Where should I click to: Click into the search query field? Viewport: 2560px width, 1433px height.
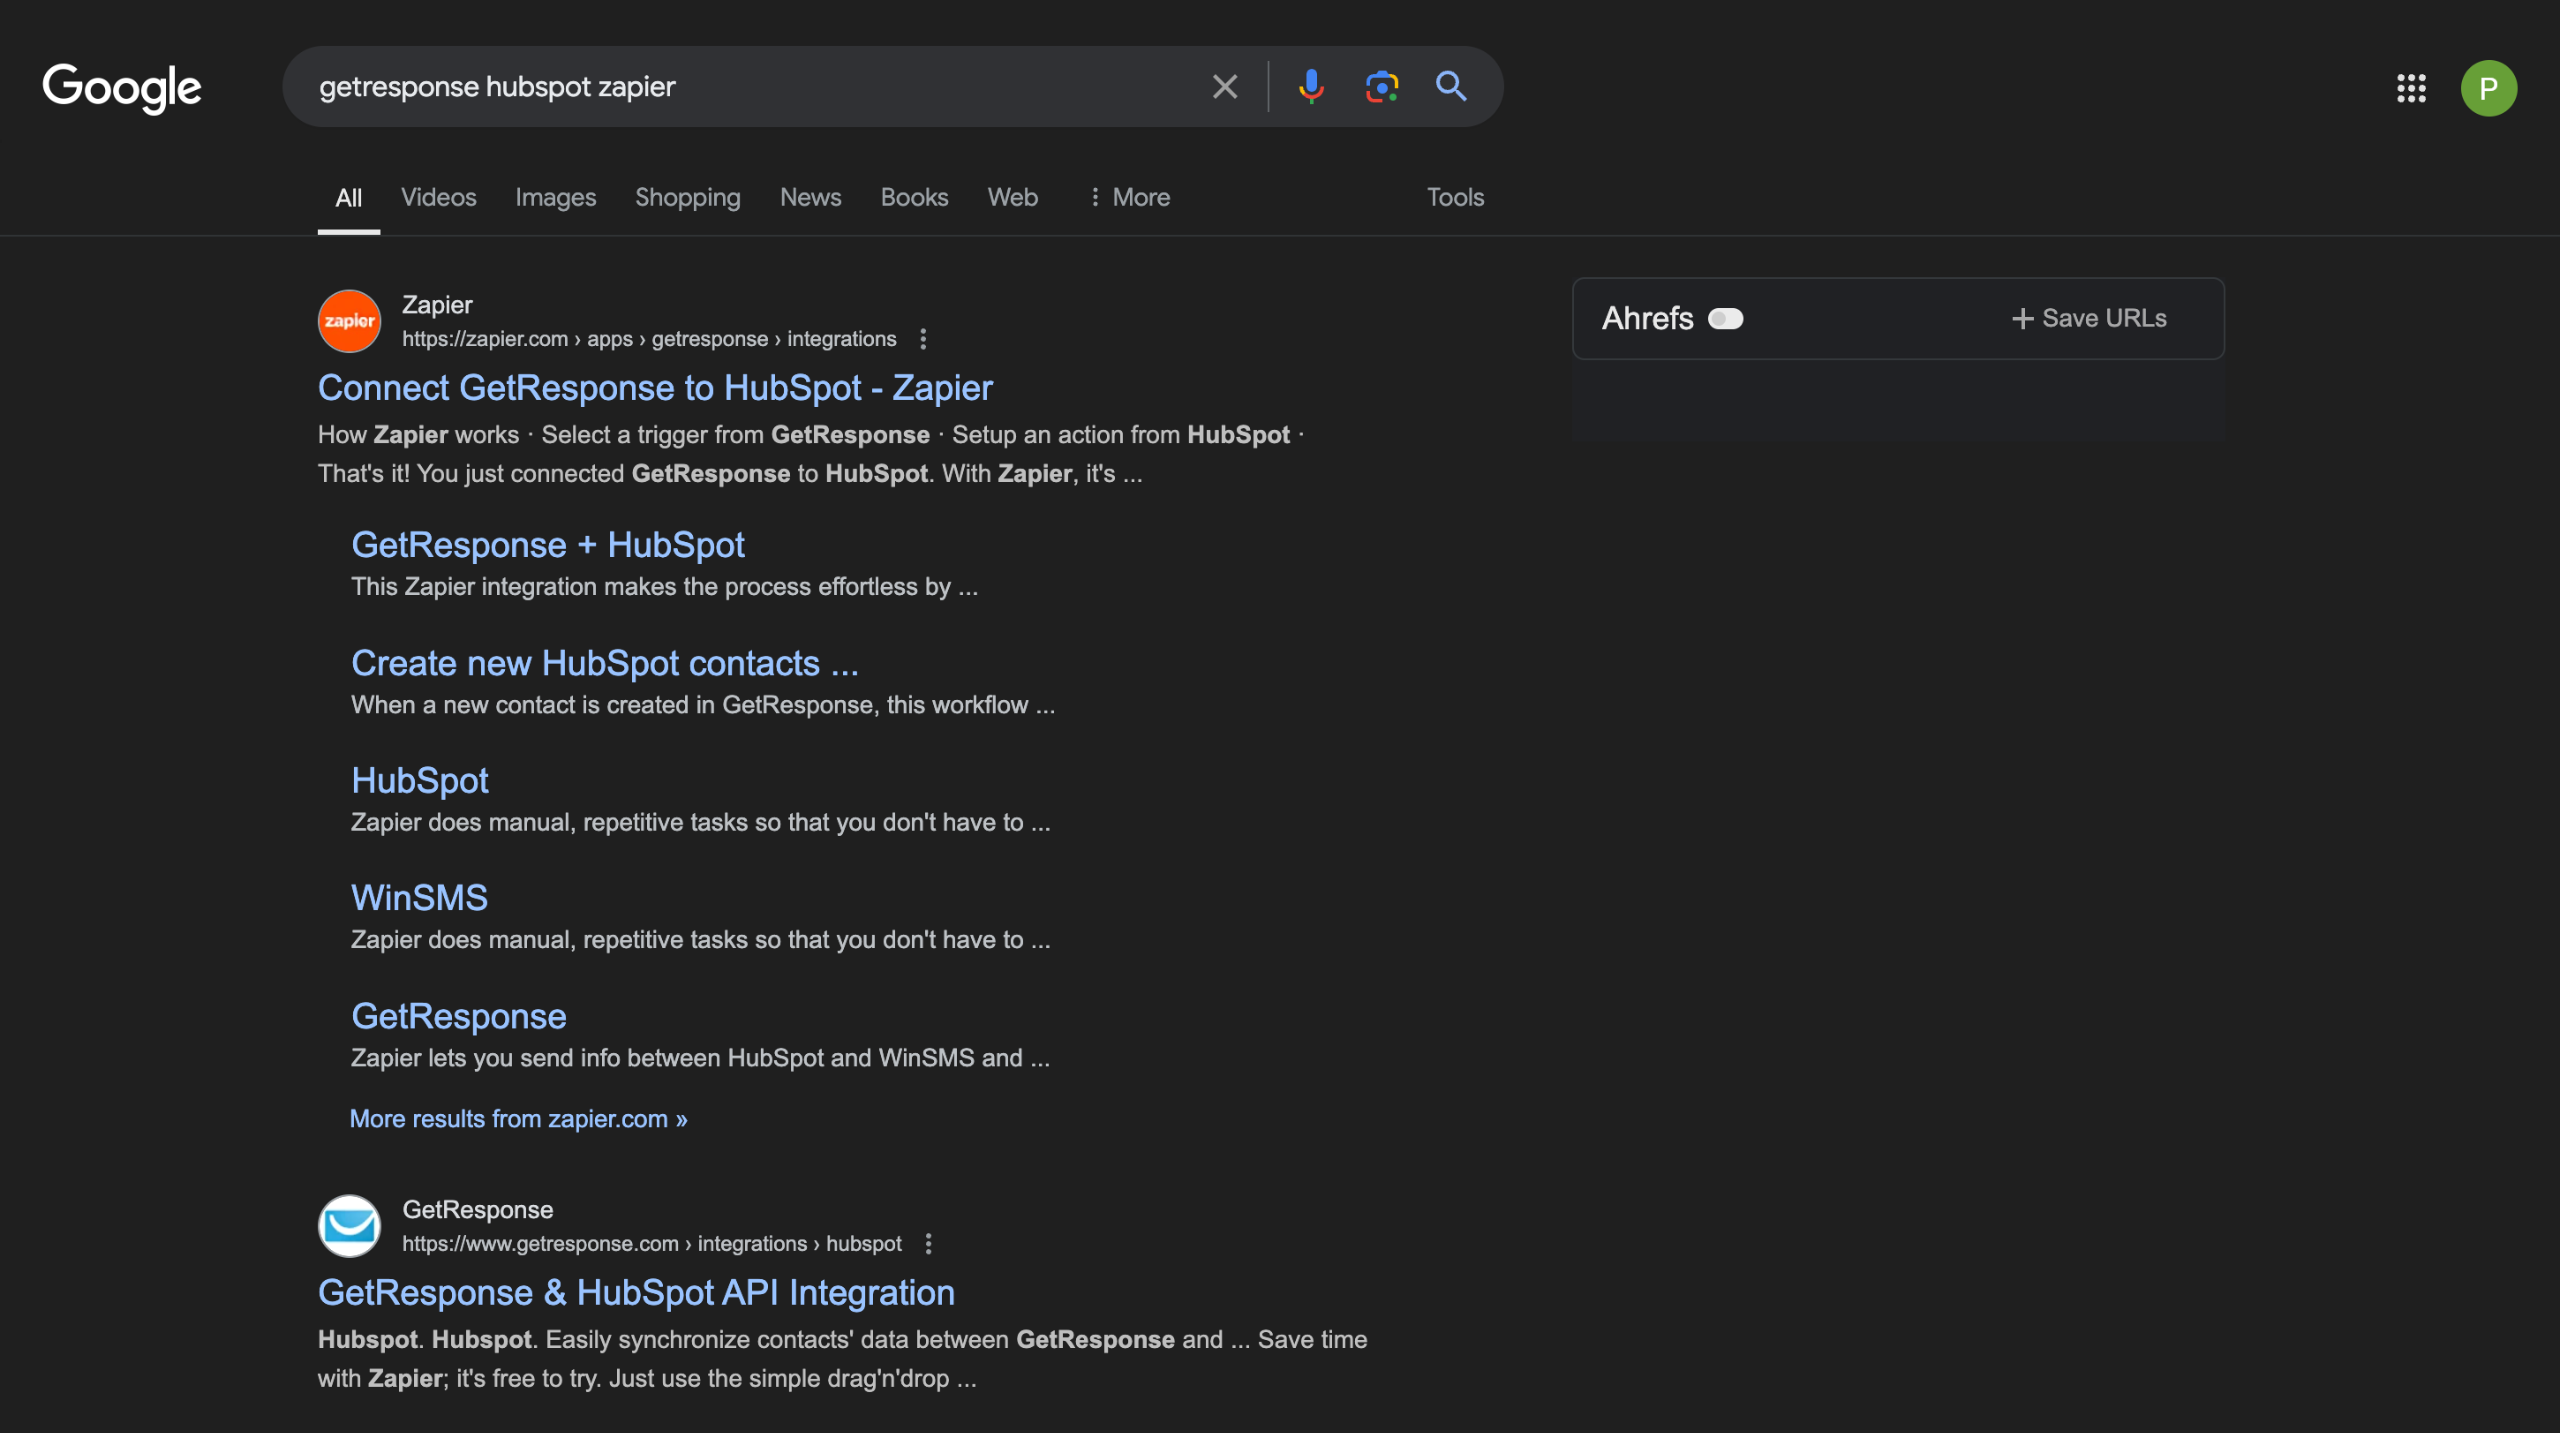(x=740, y=87)
